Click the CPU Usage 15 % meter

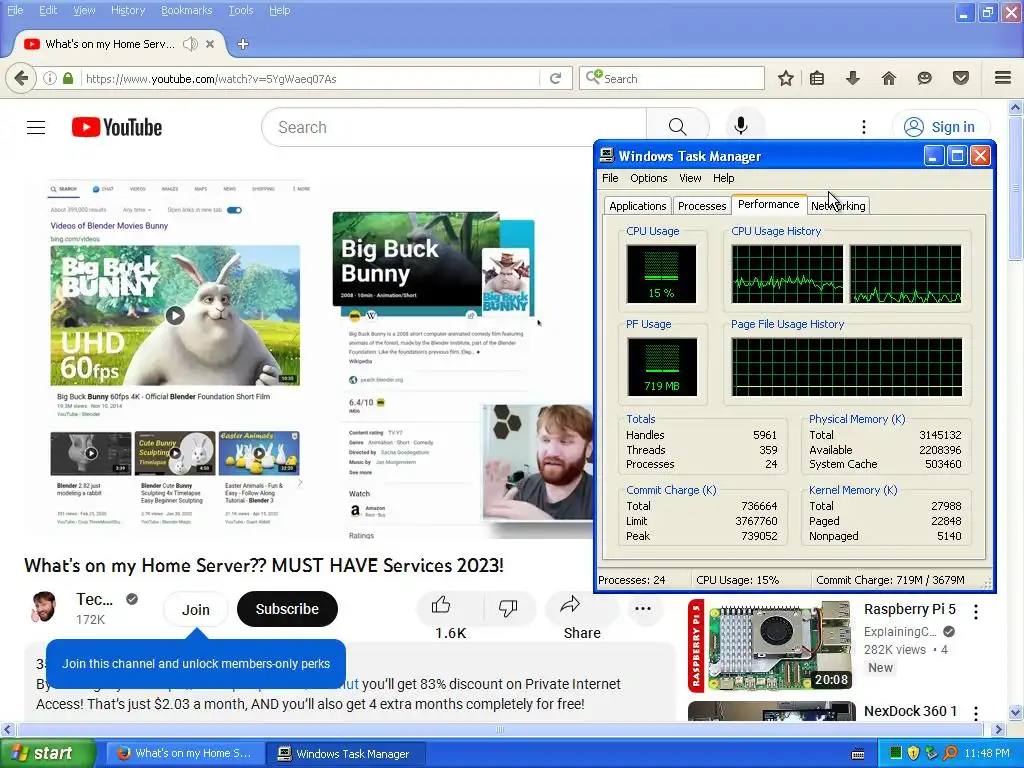(661, 274)
